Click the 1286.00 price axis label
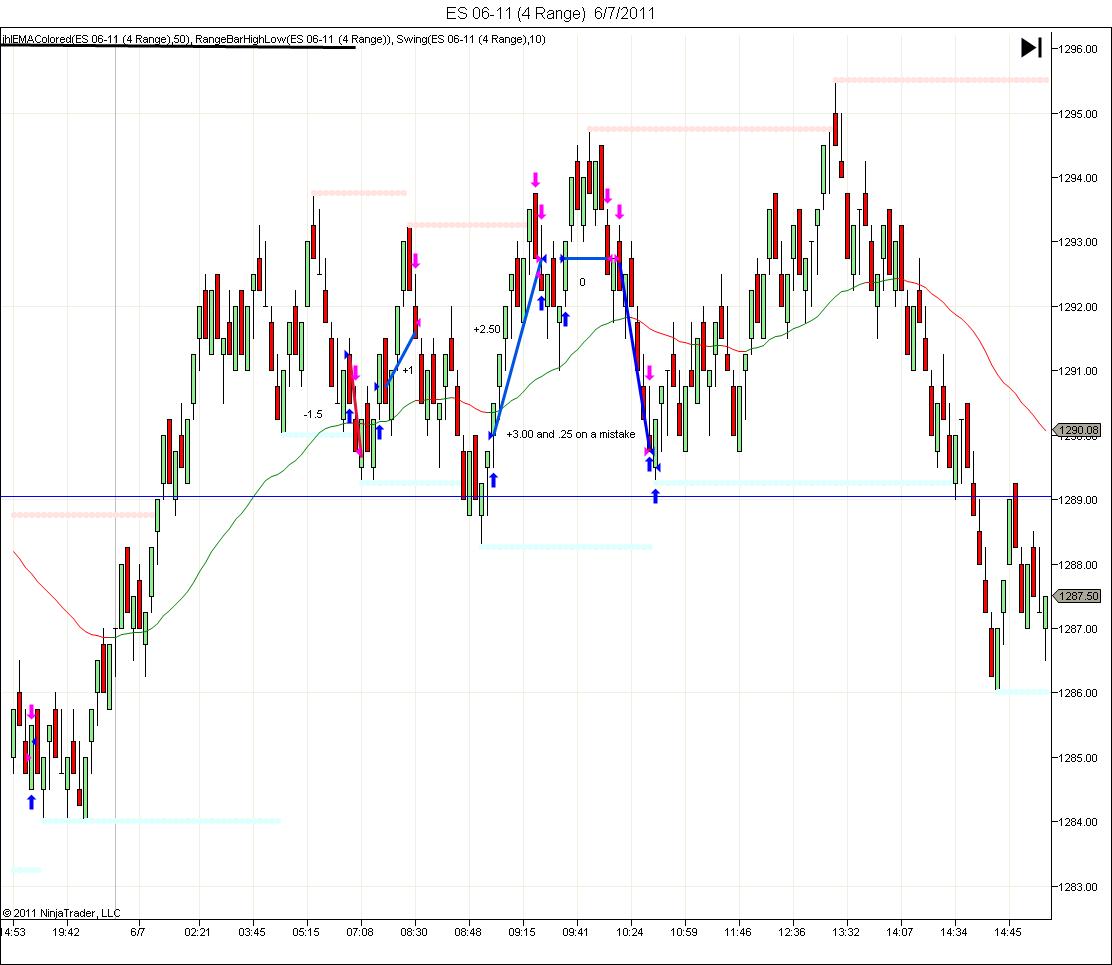This screenshot has width=1112, height=965. (1078, 693)
